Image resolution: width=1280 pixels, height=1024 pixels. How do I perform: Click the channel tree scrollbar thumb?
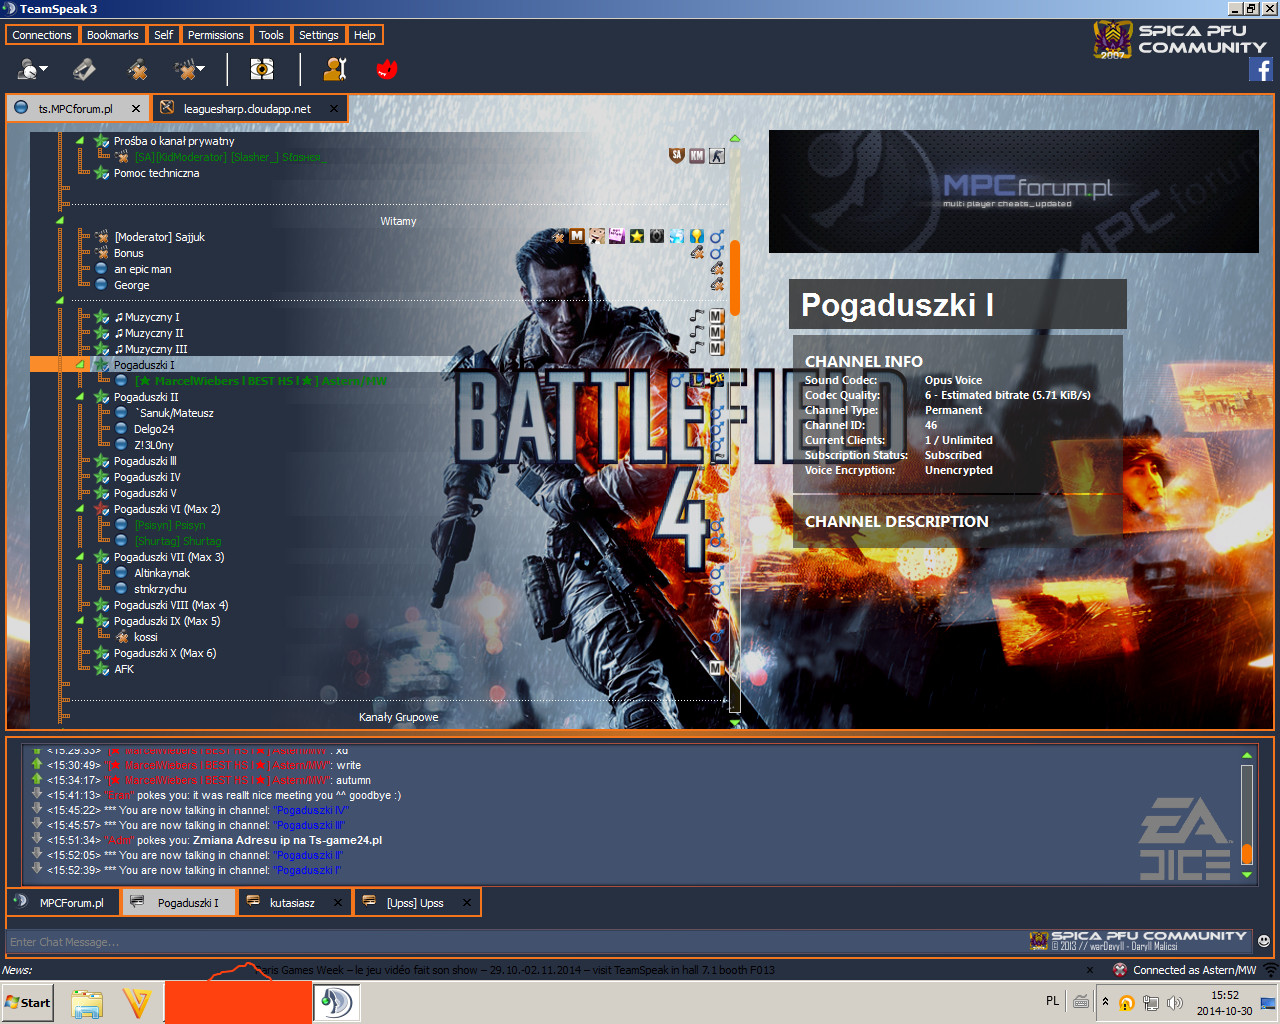pos(734,277)
